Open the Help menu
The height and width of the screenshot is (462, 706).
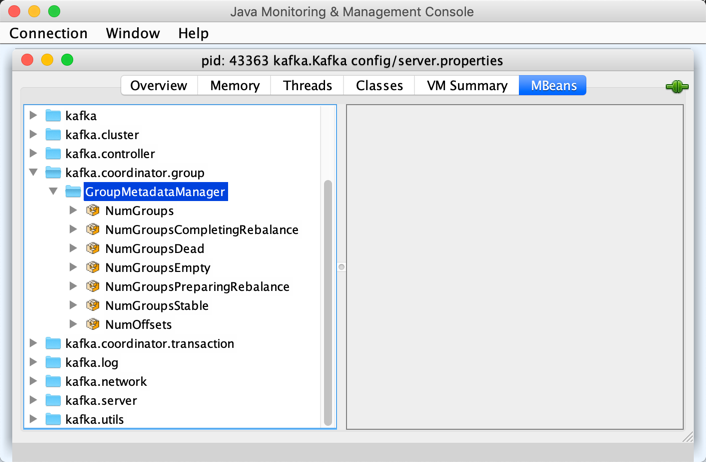click(x=193, y=33)
